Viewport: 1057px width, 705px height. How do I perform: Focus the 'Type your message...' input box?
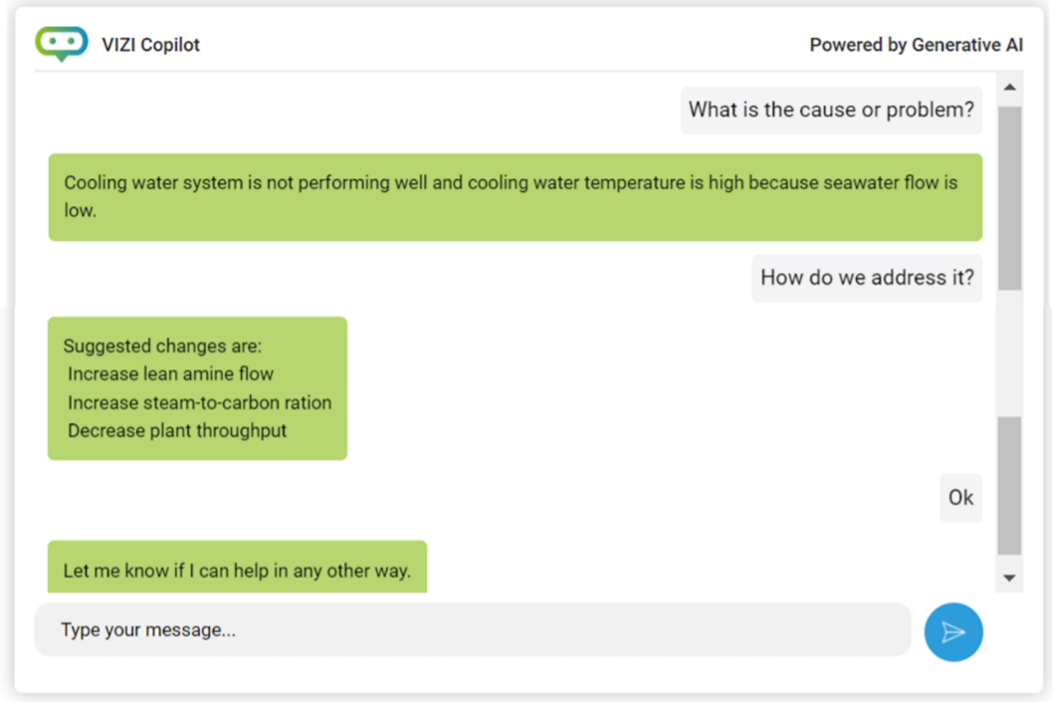(472, 630)
